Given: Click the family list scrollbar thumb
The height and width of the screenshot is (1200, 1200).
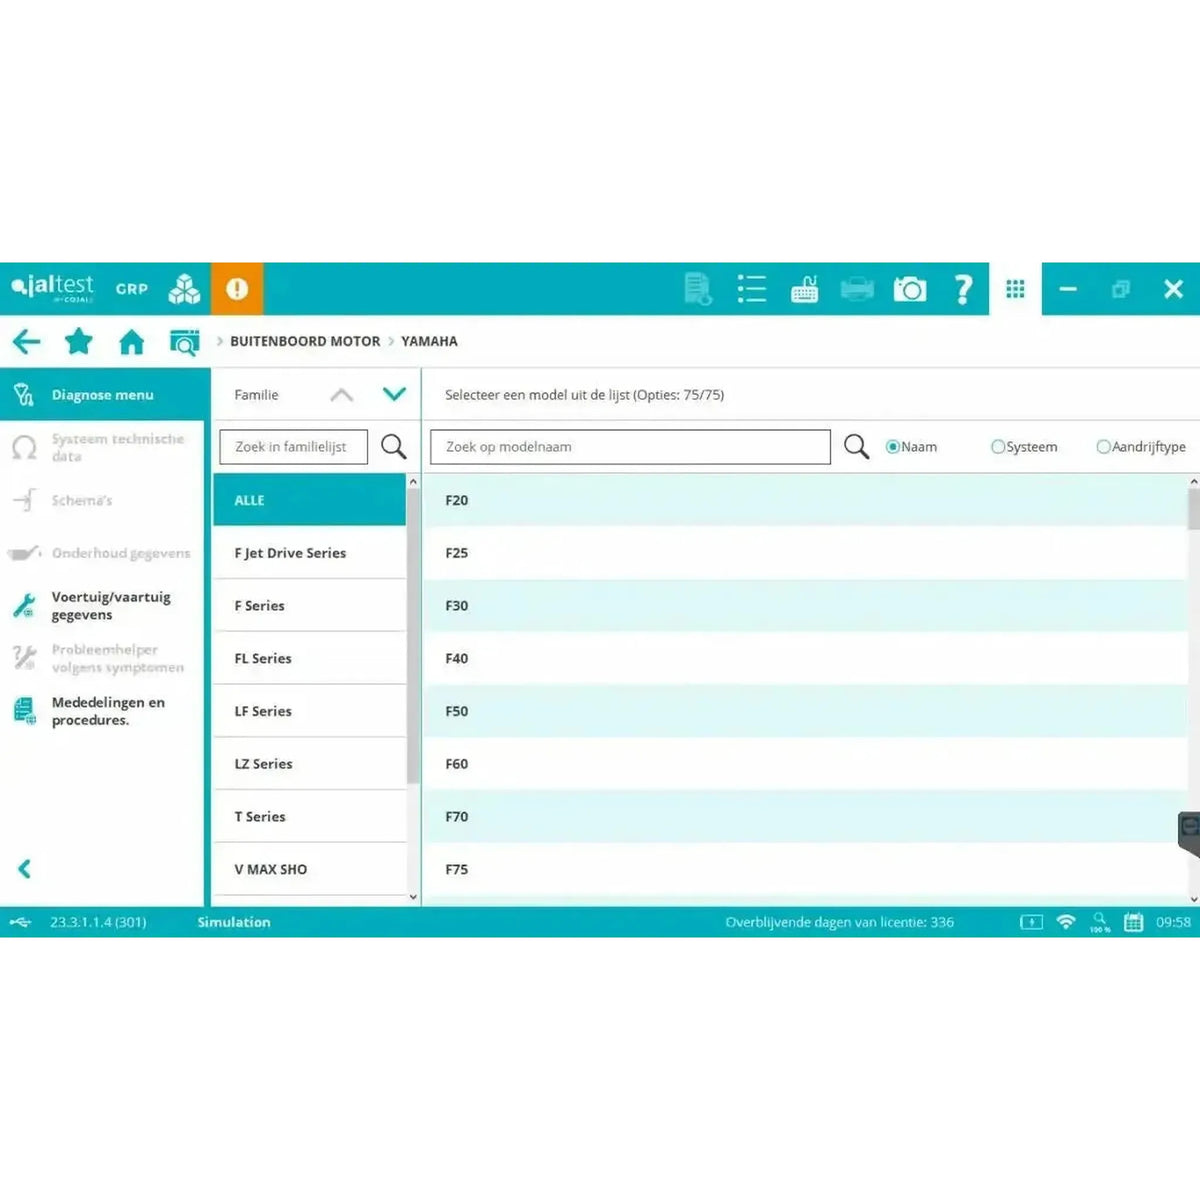Looking at the screenshot, I should (413, 636).
